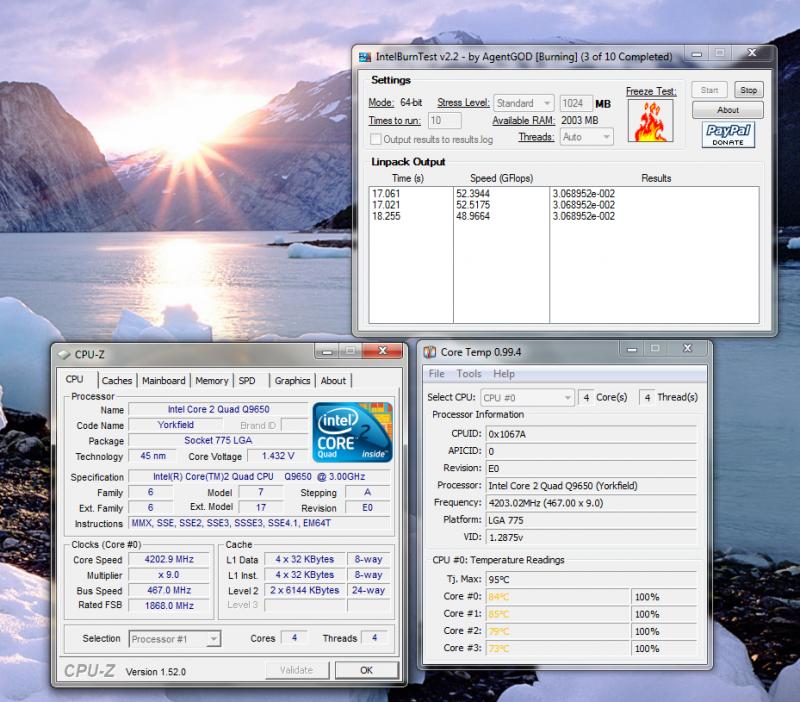Enable Output results to results.log checkbox
800x702 pixels.
pyautogui.click(x=376, y=139)
